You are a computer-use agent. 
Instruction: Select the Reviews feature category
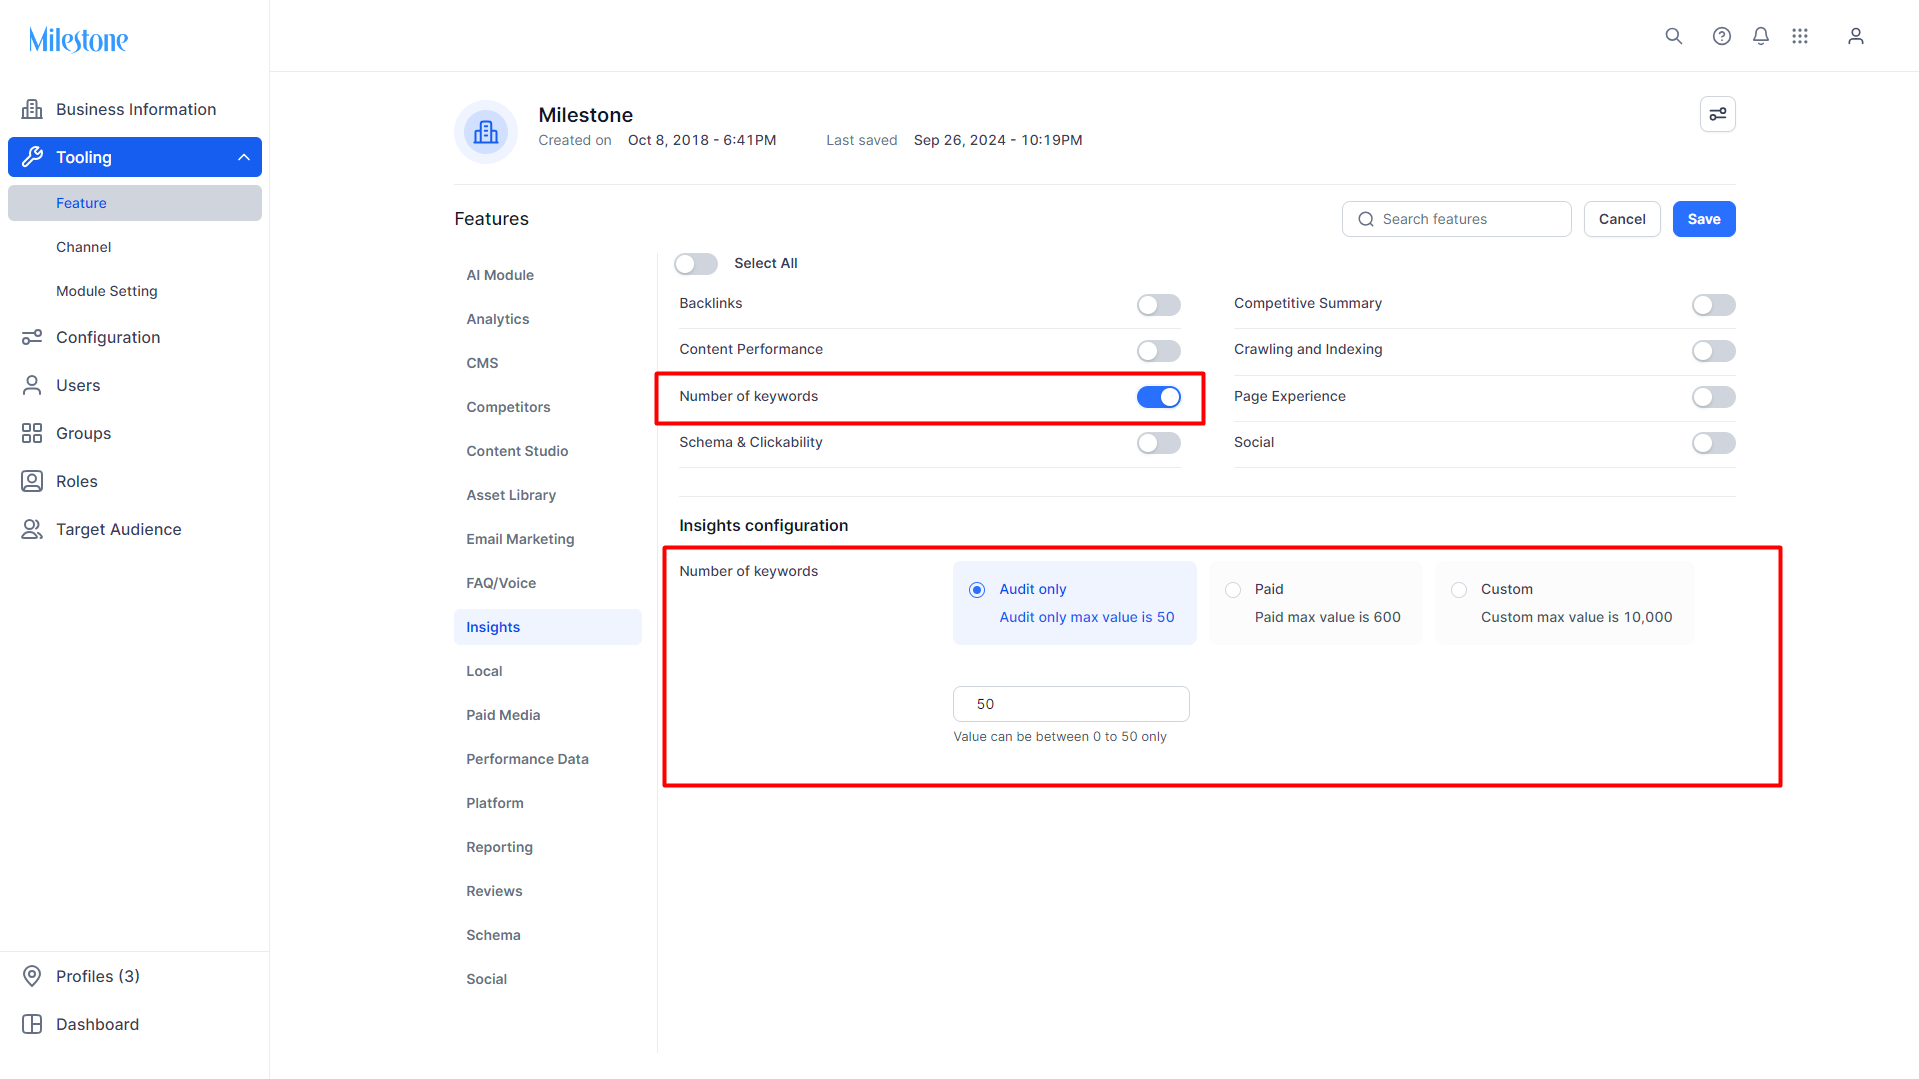548,891
